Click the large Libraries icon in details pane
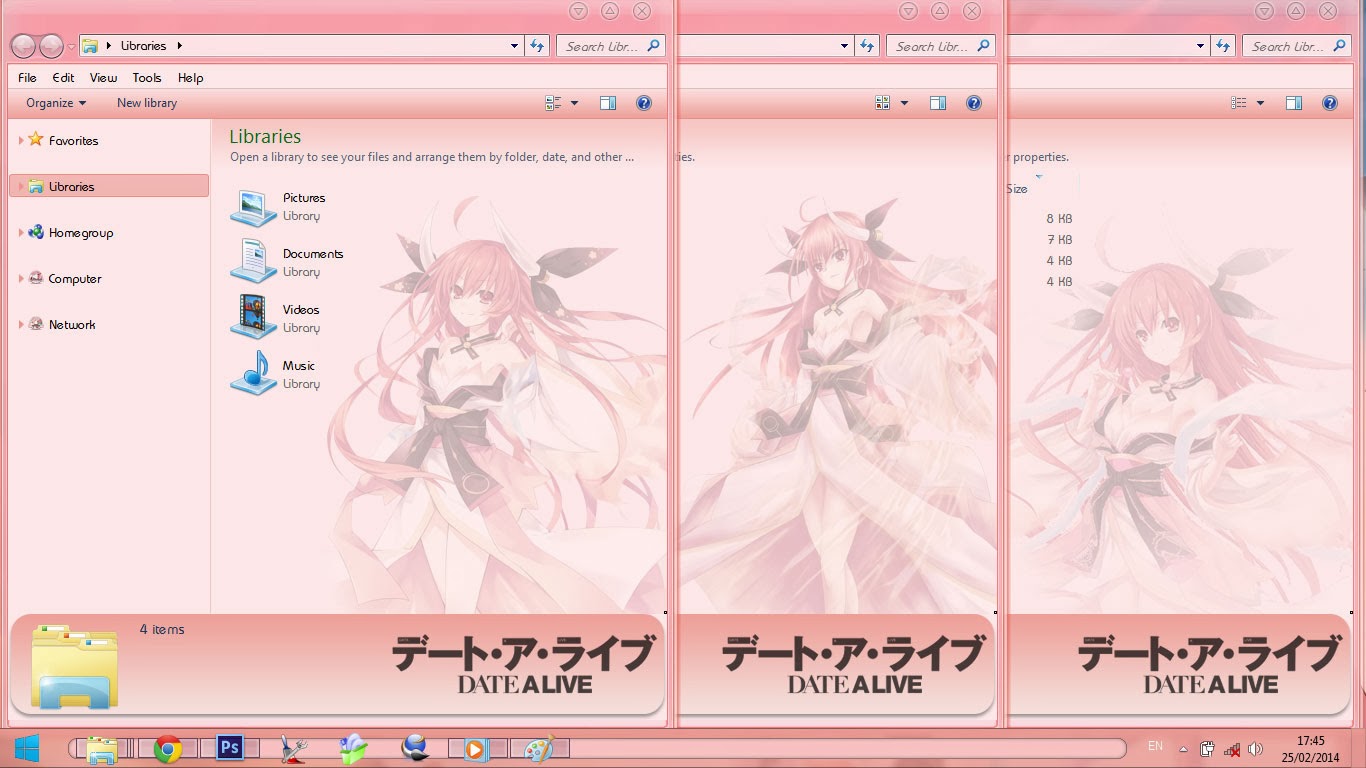This screenshot has width=1366, height=768. tap(75, 665)
